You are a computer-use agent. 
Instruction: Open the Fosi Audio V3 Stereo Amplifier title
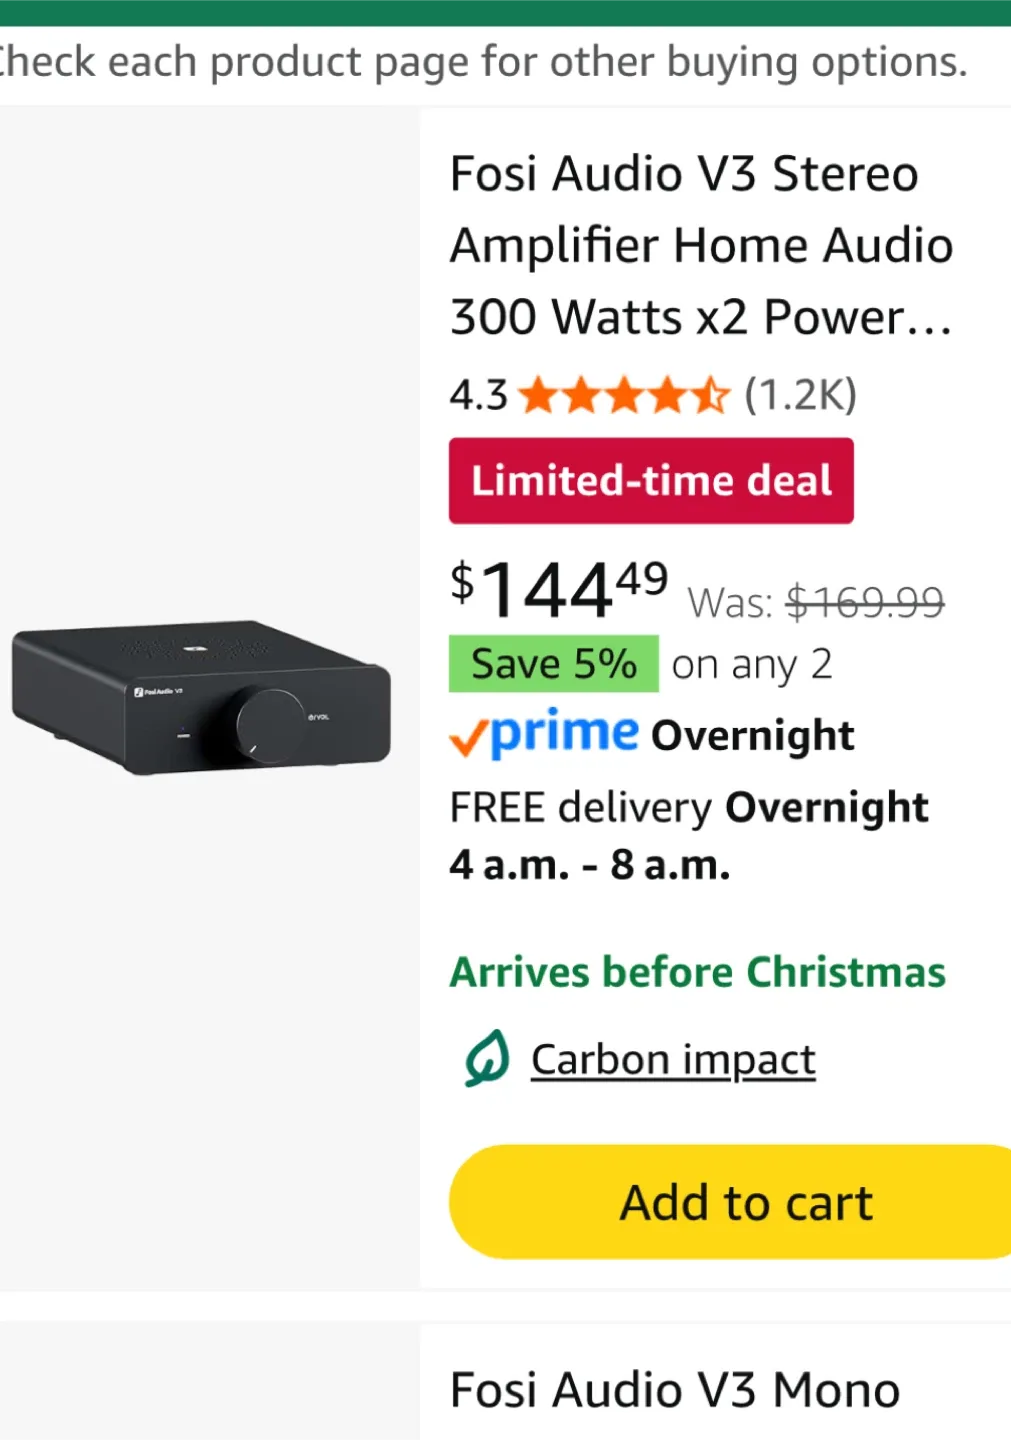point(700,245)
